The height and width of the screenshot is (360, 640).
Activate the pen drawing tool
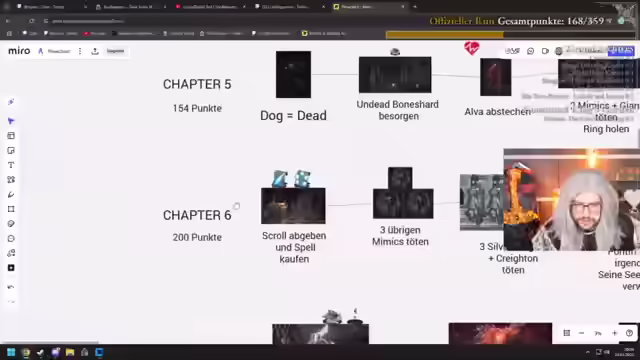(11, 194)
